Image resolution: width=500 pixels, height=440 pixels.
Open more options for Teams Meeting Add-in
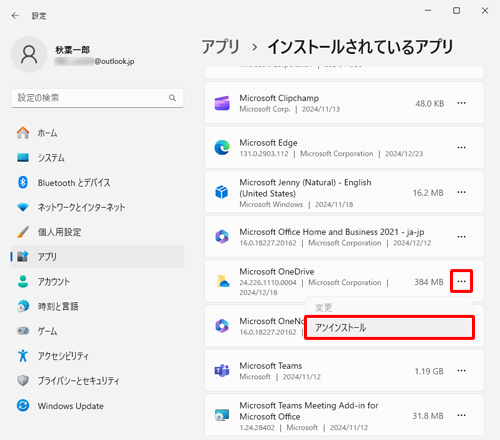[461, 415]
